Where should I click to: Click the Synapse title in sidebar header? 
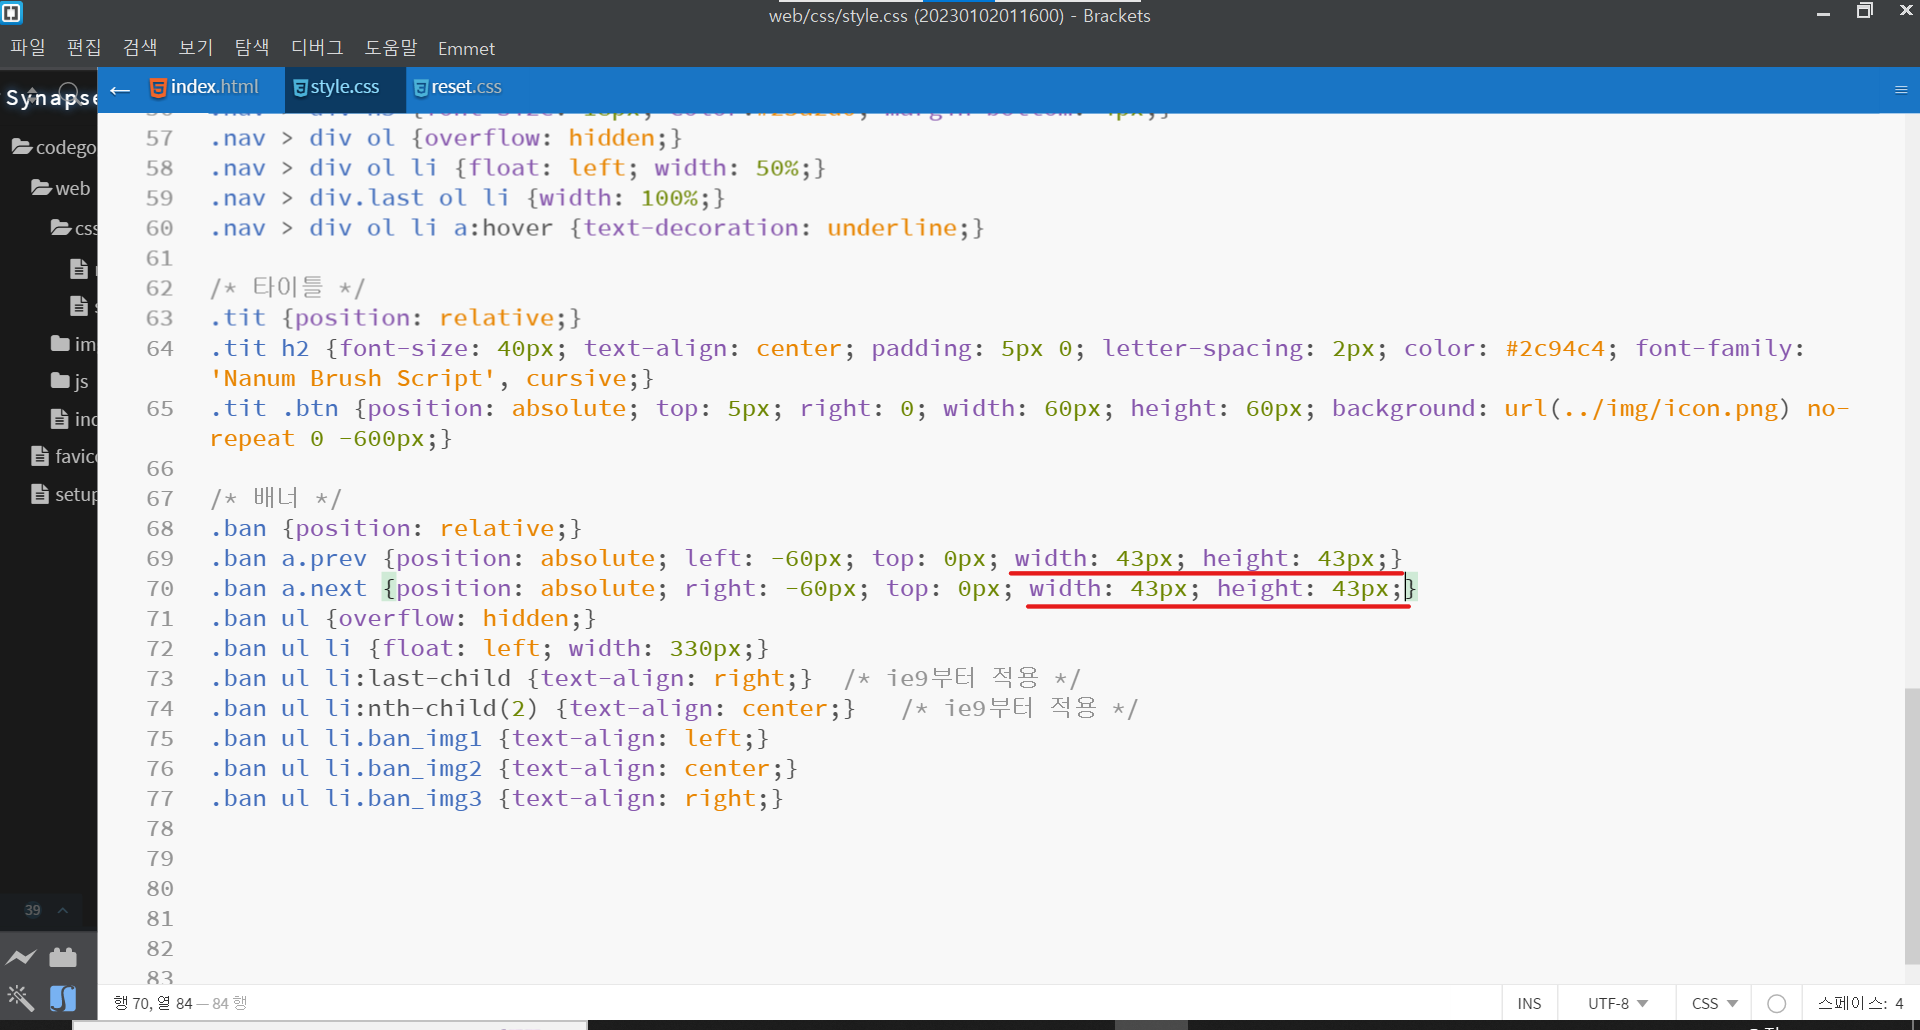tap(51, 97)
